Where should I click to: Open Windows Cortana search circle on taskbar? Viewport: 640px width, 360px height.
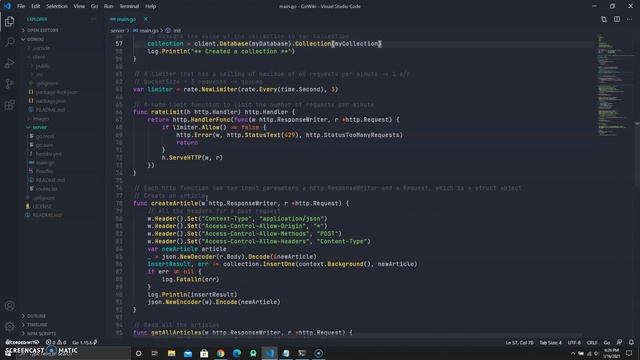(x=138, y=353)
